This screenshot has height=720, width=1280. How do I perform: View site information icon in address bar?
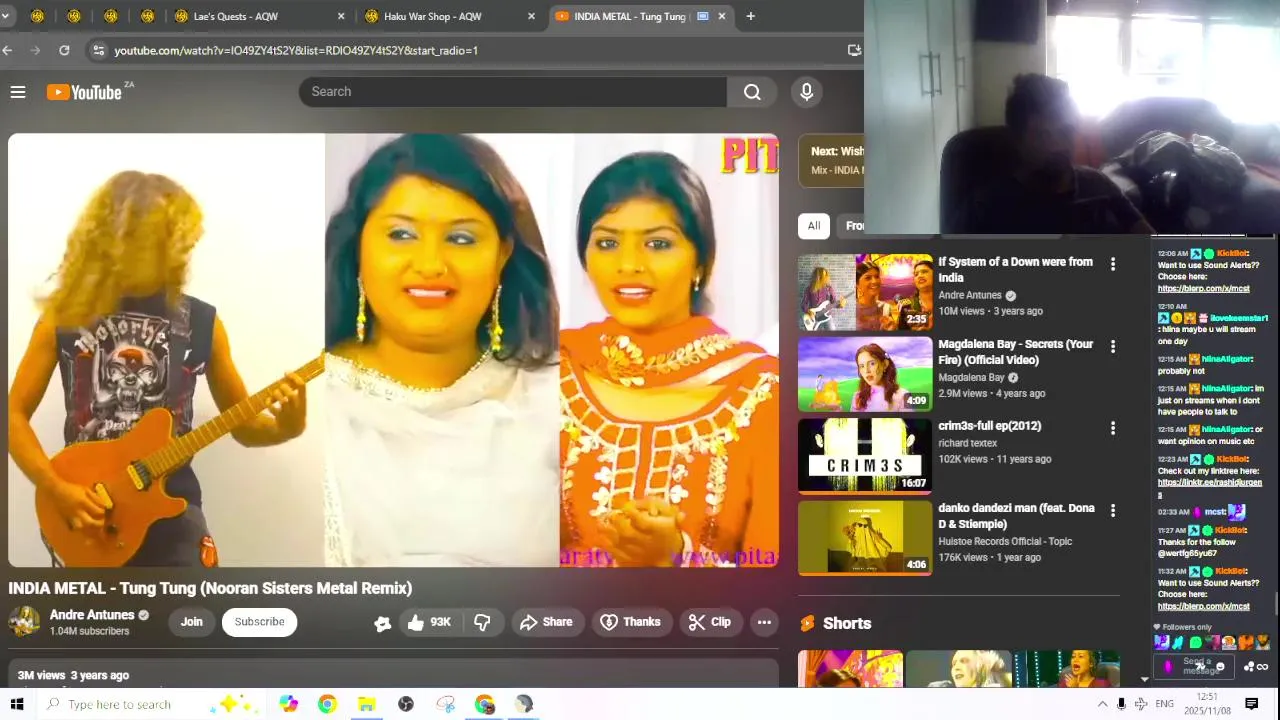(97, 50)
